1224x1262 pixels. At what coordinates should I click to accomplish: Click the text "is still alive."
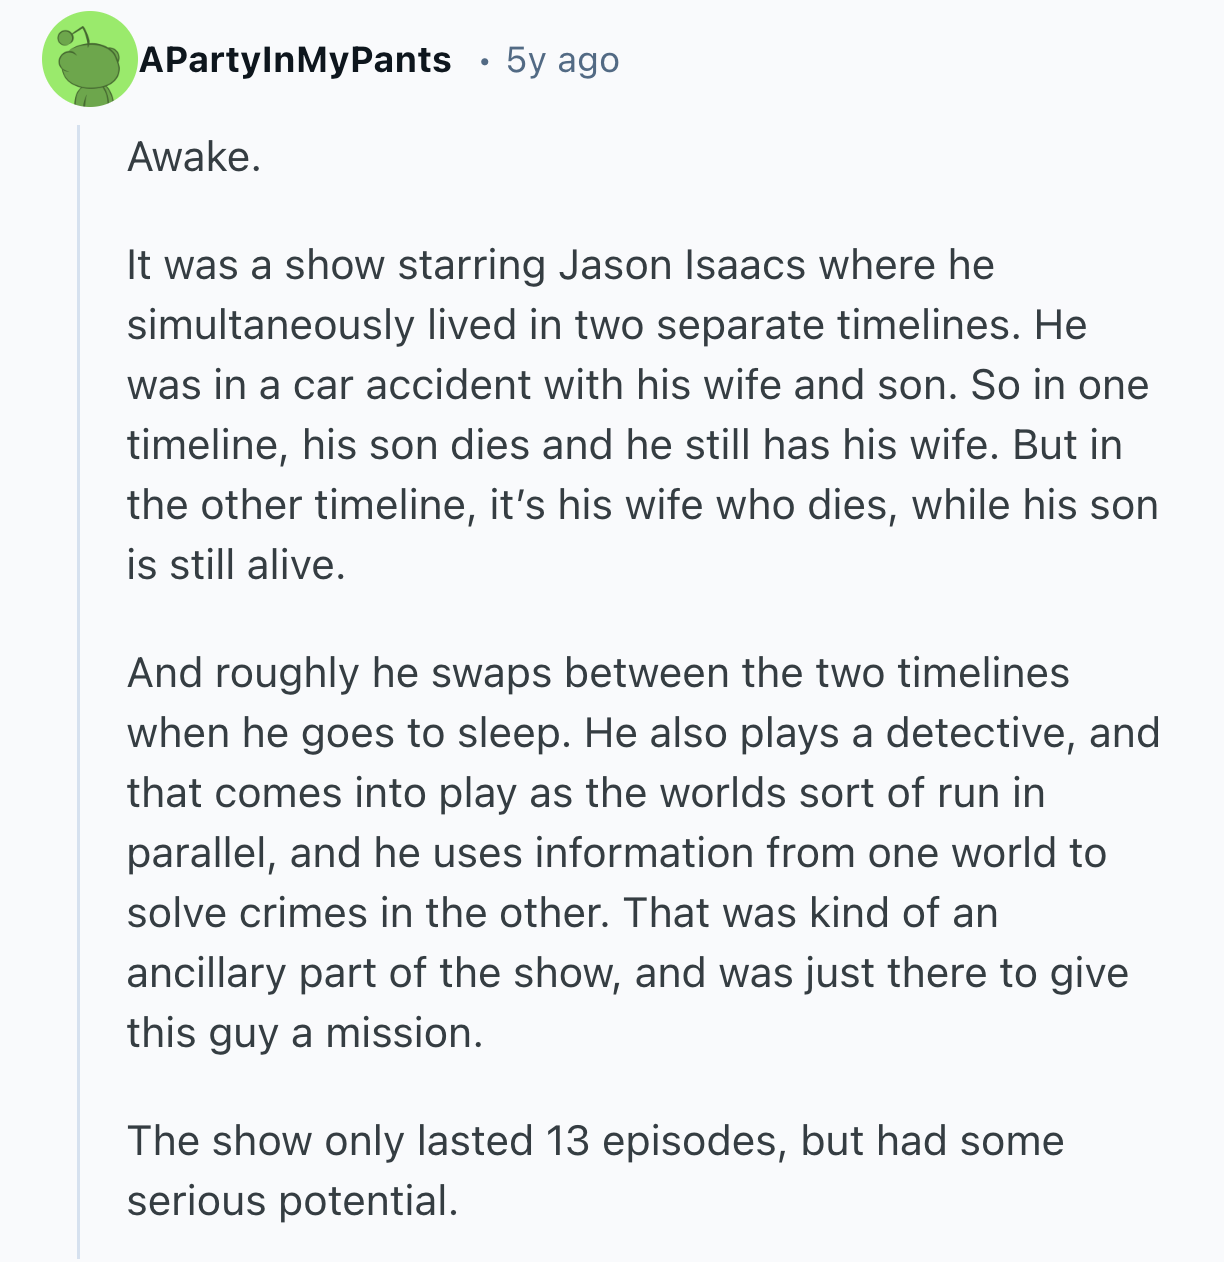236,565
